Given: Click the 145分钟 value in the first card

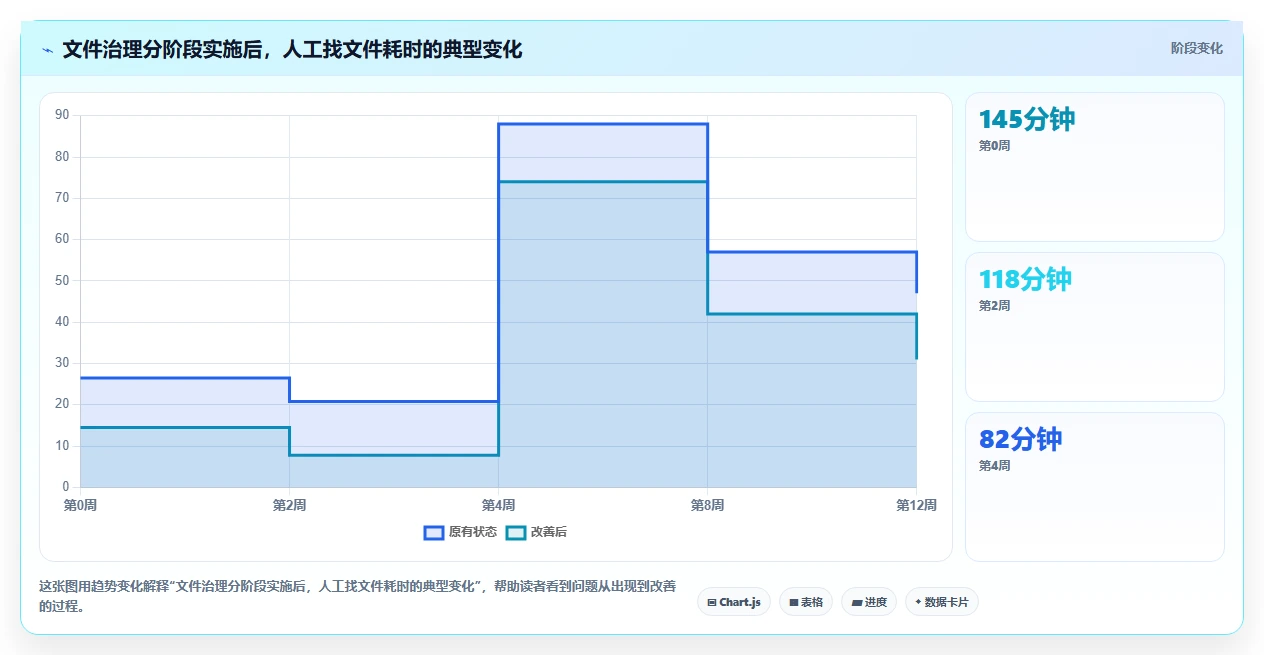Looking at the screenshot, I should click(x=1027, y=120).
